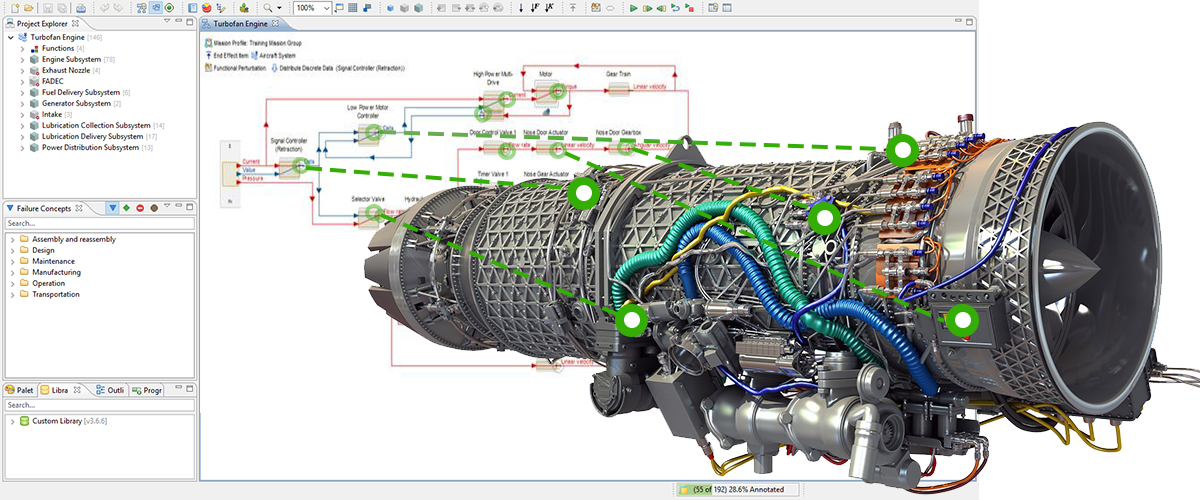This screenshot has width=1200, height=500.
Task: Select the Custom Library entry
Action: (56, 421)
